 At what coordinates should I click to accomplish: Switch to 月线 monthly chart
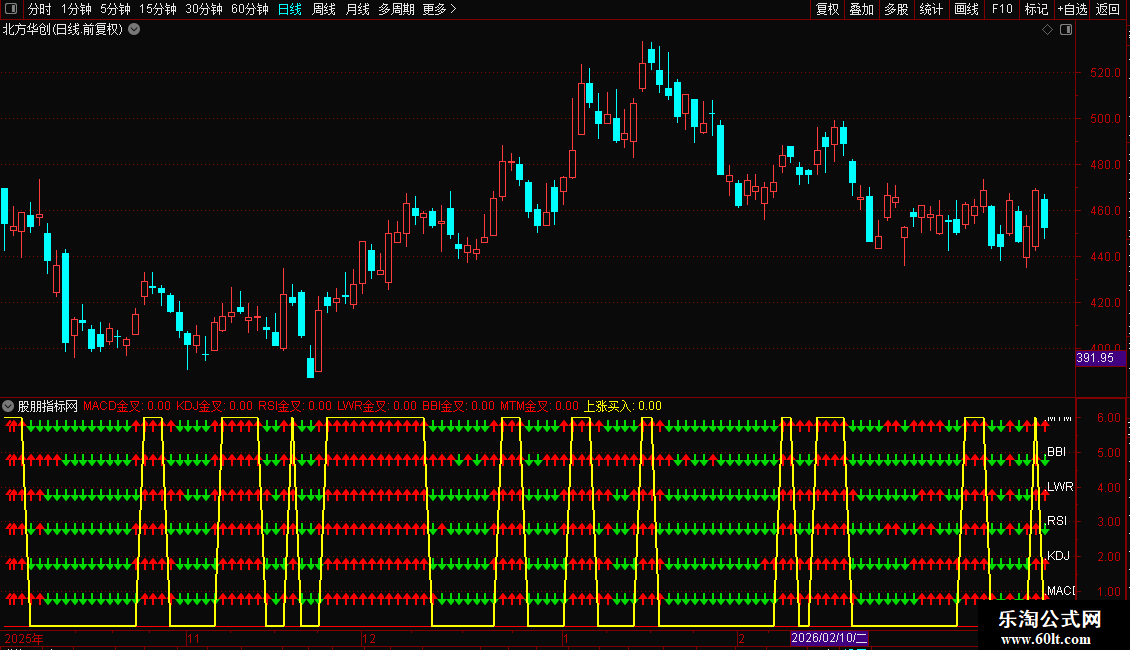tap(357, 9)
